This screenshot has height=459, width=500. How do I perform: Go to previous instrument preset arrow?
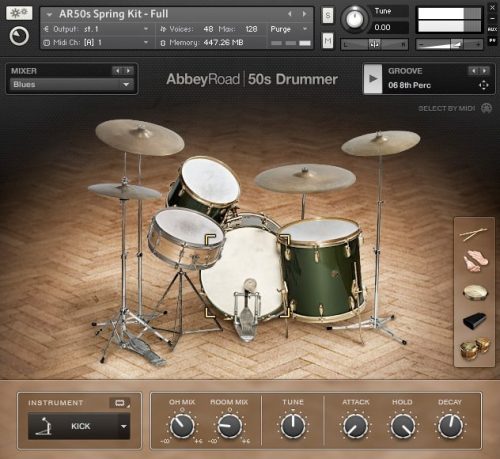[x=289, y=14]
